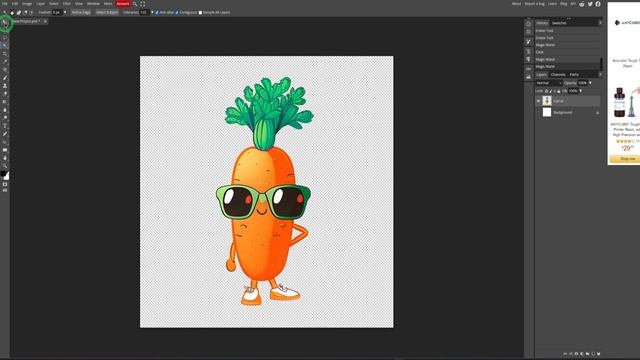Open the Reddit icon in top bar
Screen dimensions: 640x360
click(582, 4)
